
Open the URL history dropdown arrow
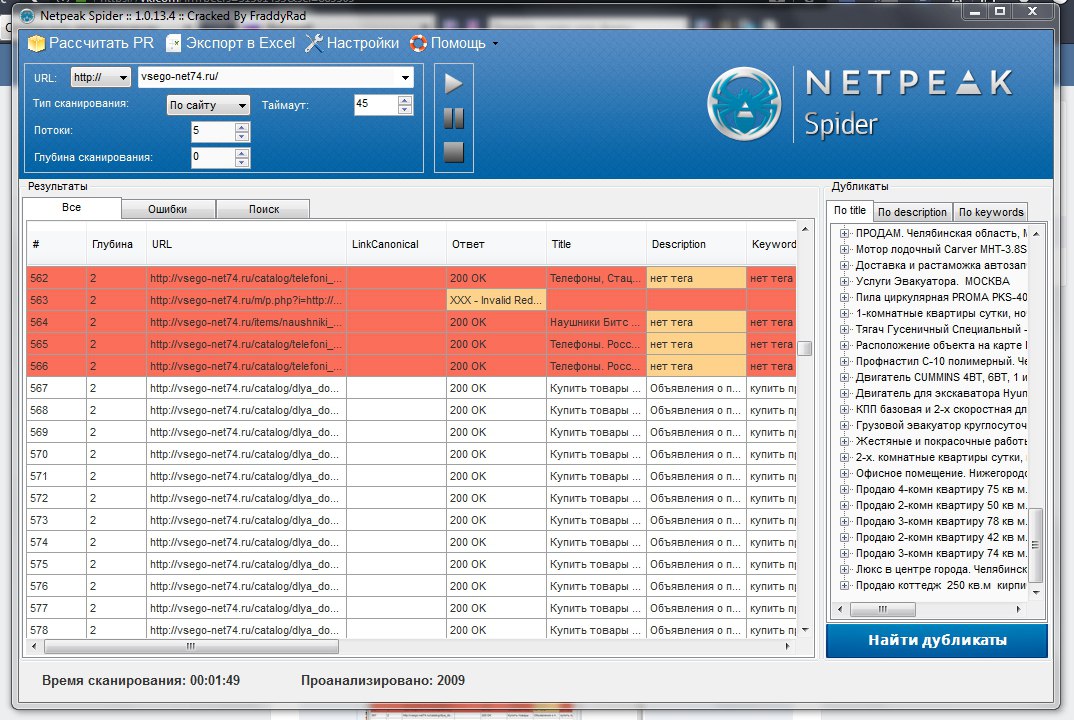point(405,77)
